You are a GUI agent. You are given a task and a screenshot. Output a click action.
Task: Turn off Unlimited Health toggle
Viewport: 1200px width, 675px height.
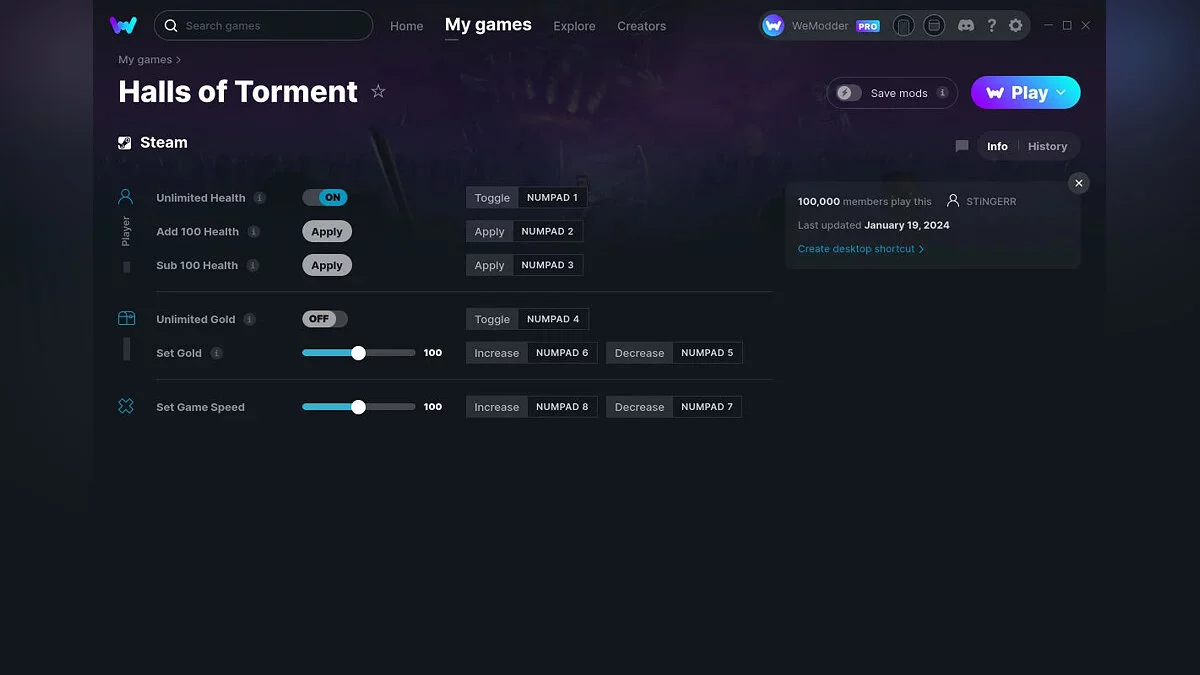point(325,198)
